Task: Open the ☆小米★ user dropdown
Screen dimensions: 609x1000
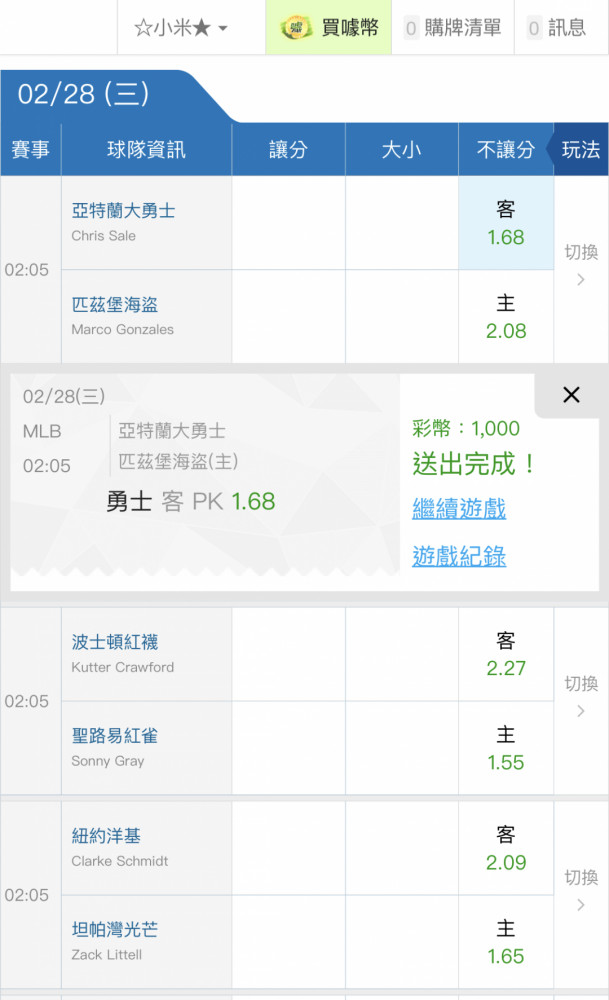Action: (x=181, y=27)
